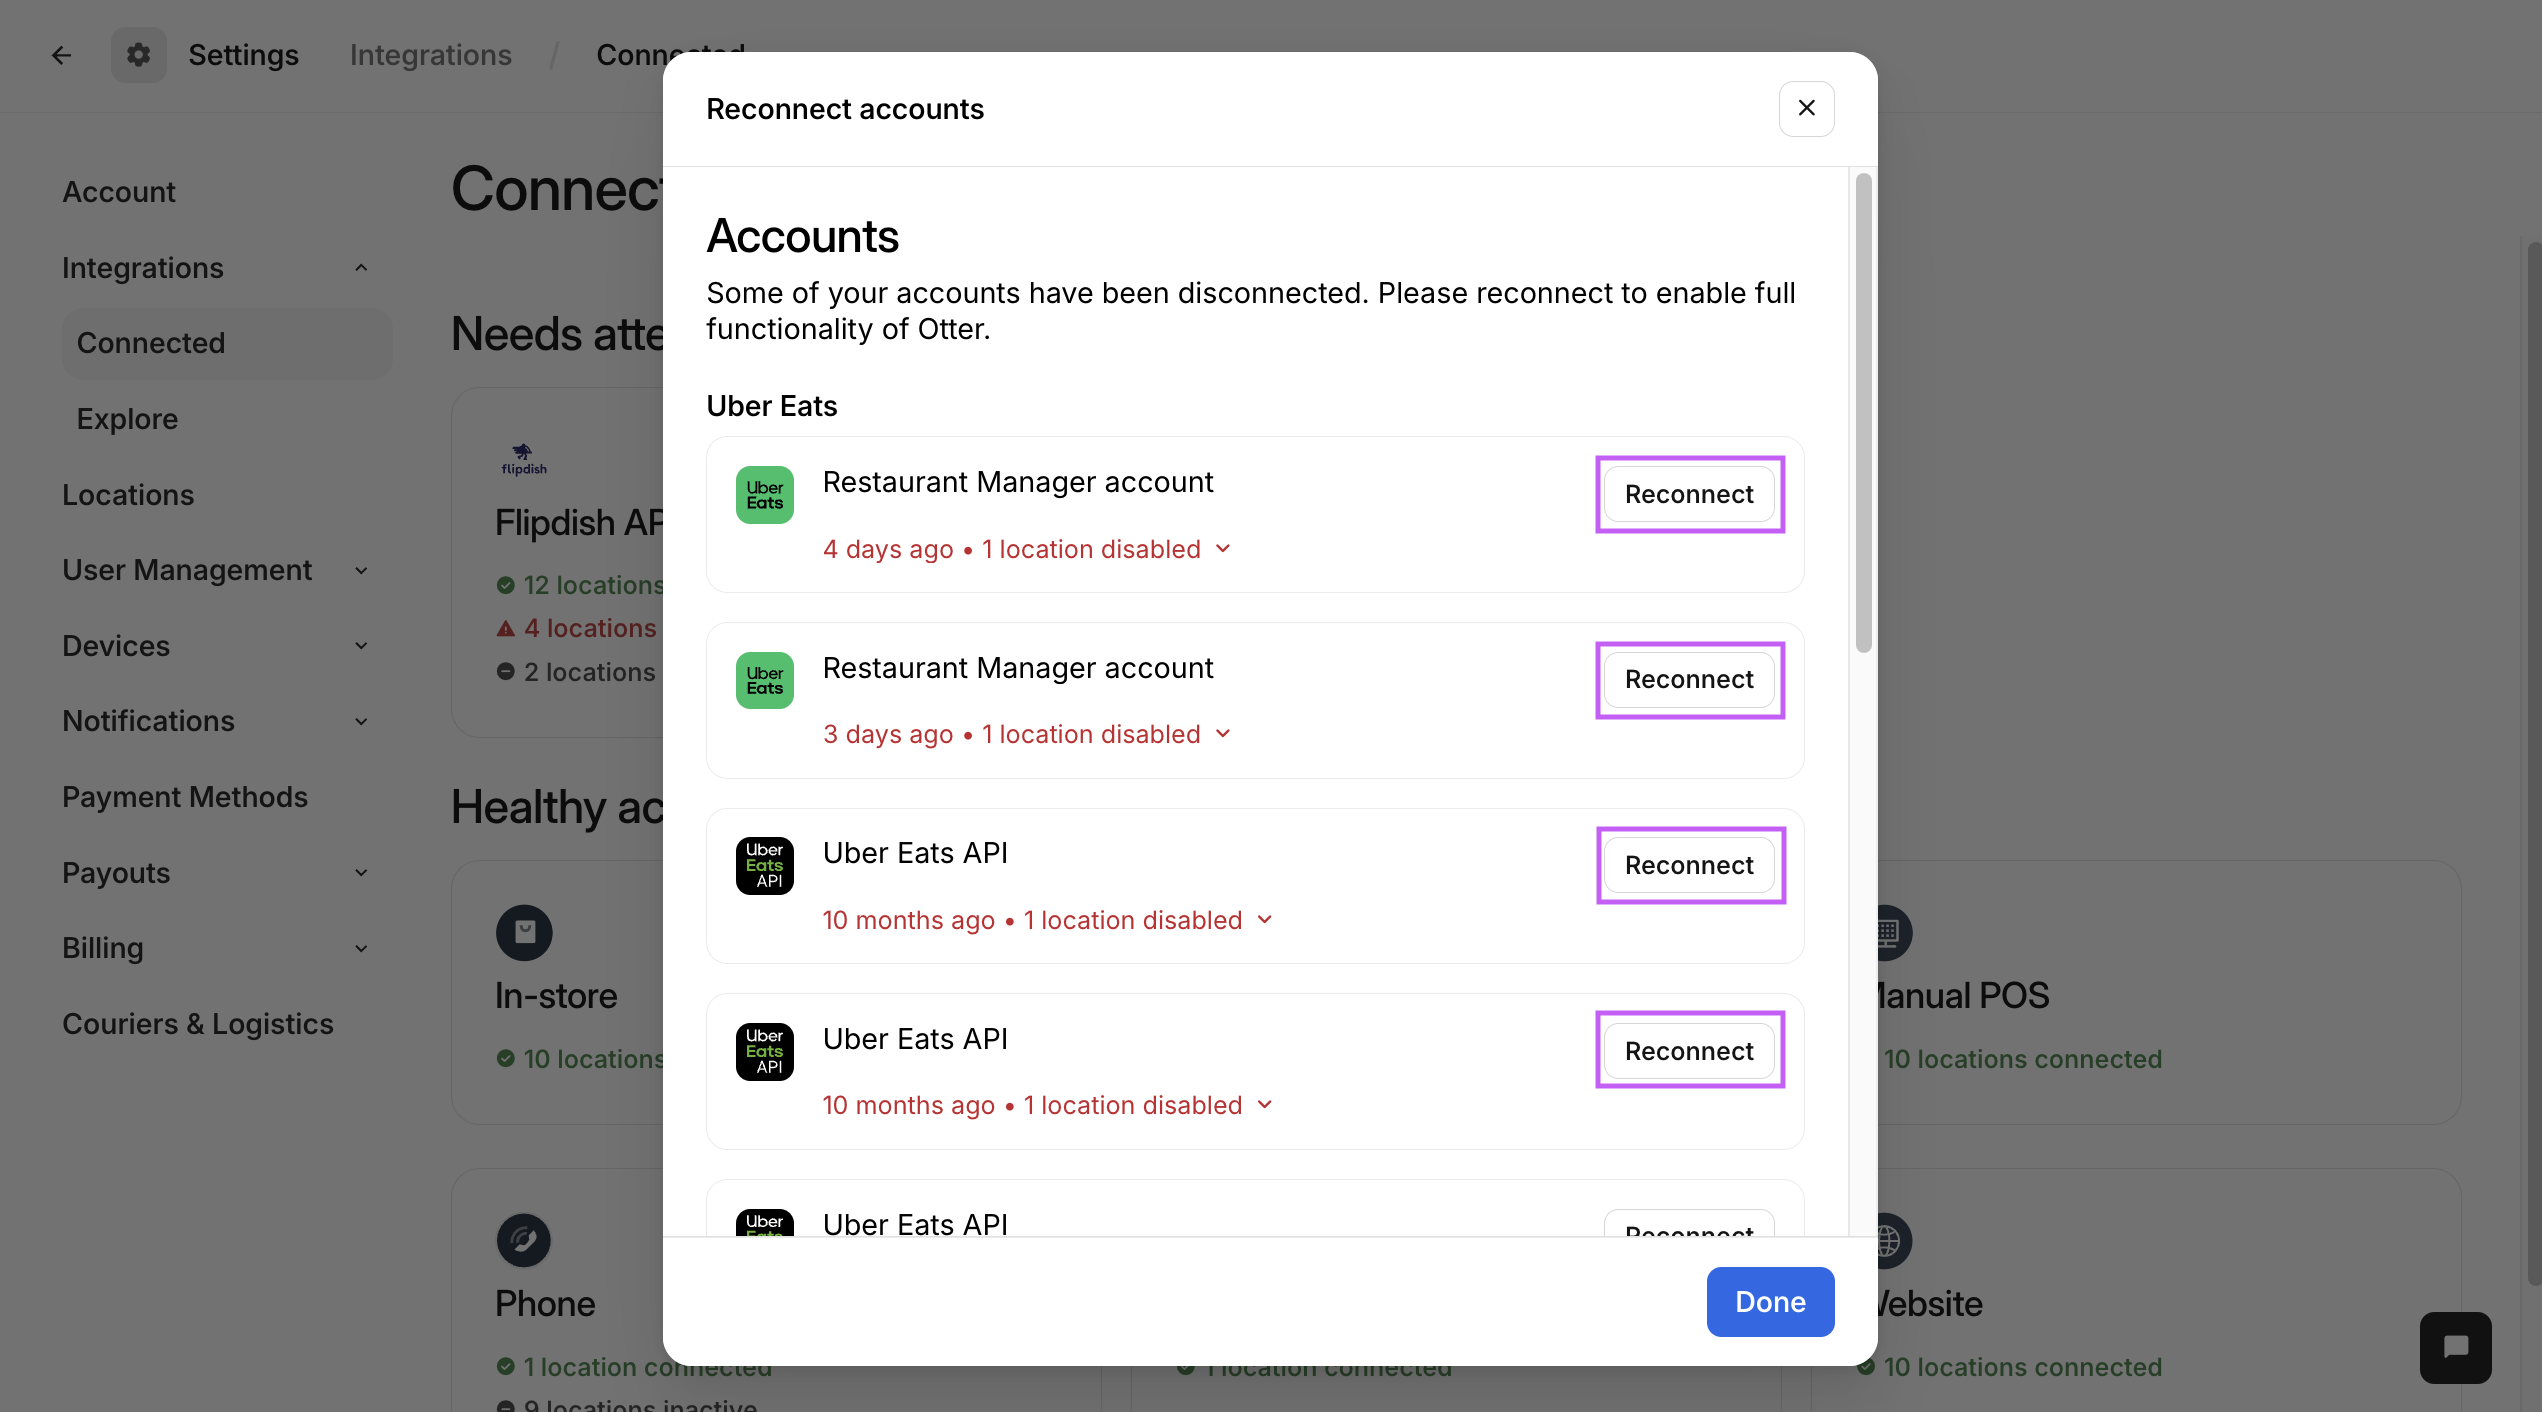Click the first black Uber Eats API logo
The width and height of the screenshot is (2542, 1412).
tap(764, 866)
